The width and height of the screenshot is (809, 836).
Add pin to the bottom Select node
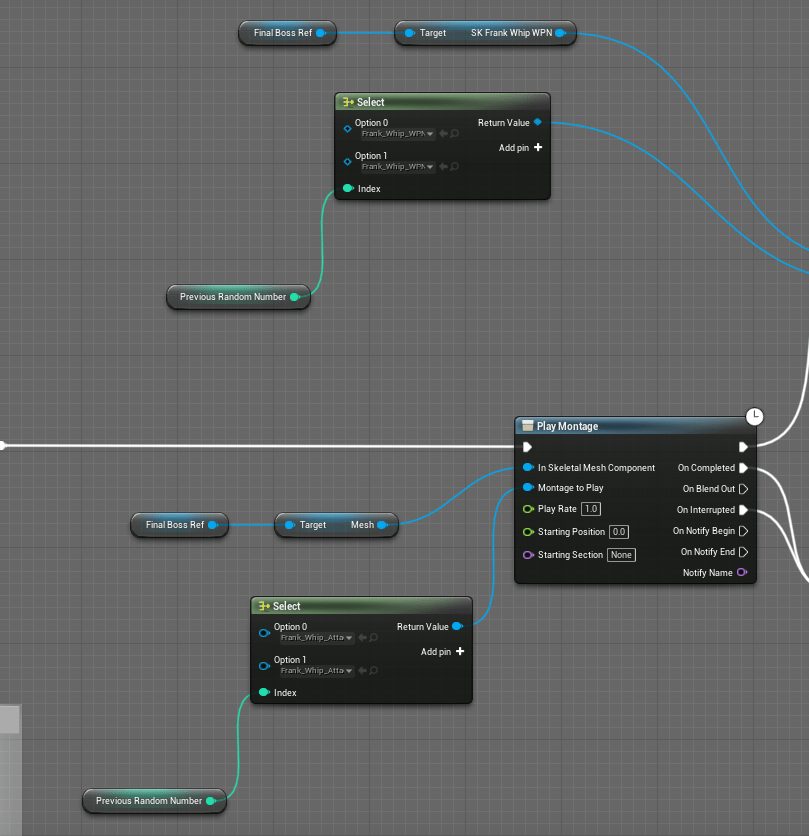[460, 652]
